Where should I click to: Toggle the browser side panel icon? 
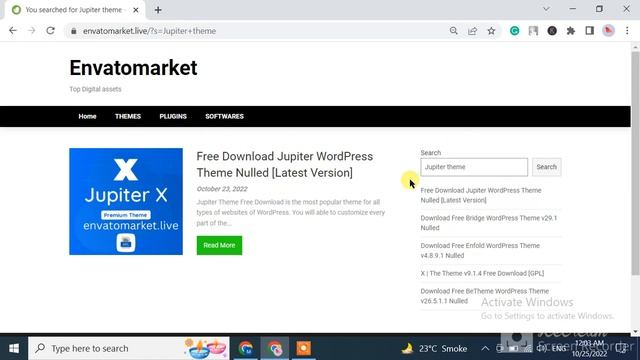coord(589,31)
